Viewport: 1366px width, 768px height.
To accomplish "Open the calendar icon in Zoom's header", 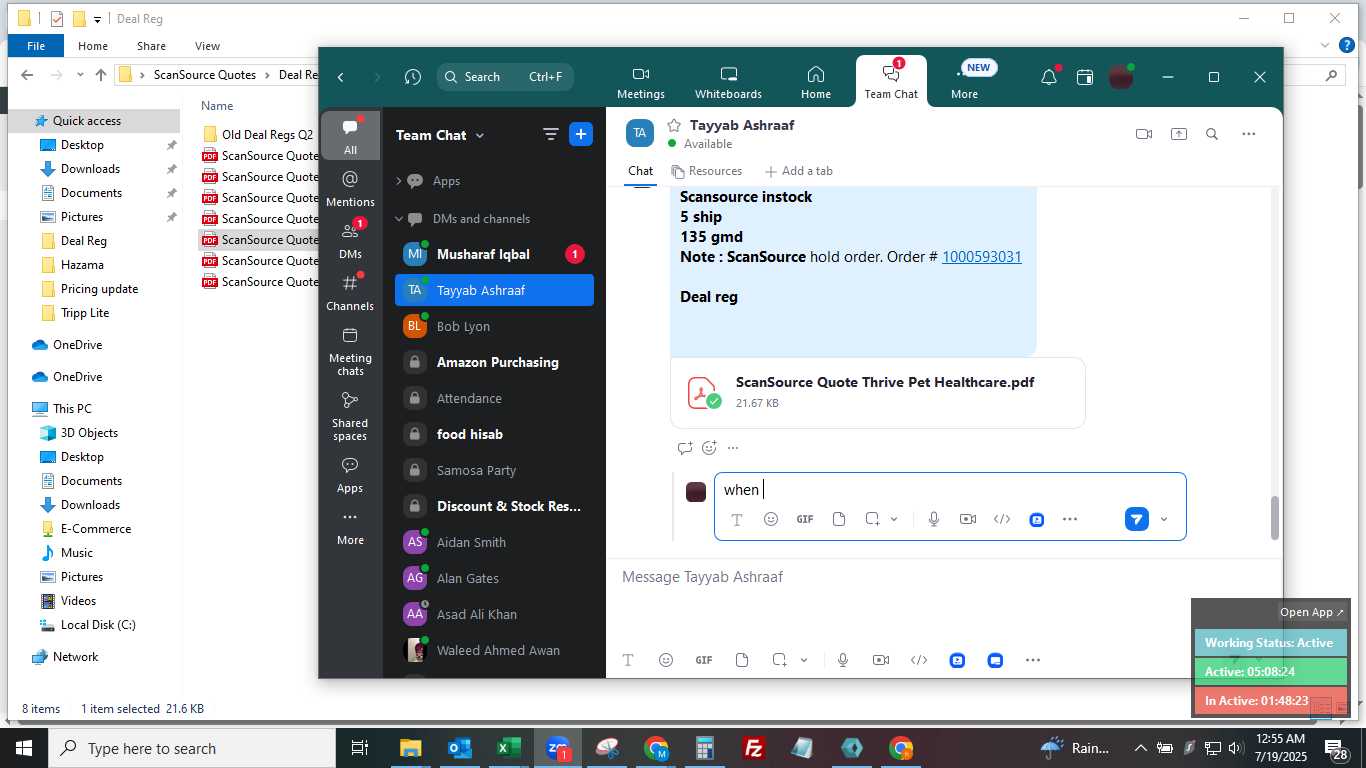I will 1085,77.
